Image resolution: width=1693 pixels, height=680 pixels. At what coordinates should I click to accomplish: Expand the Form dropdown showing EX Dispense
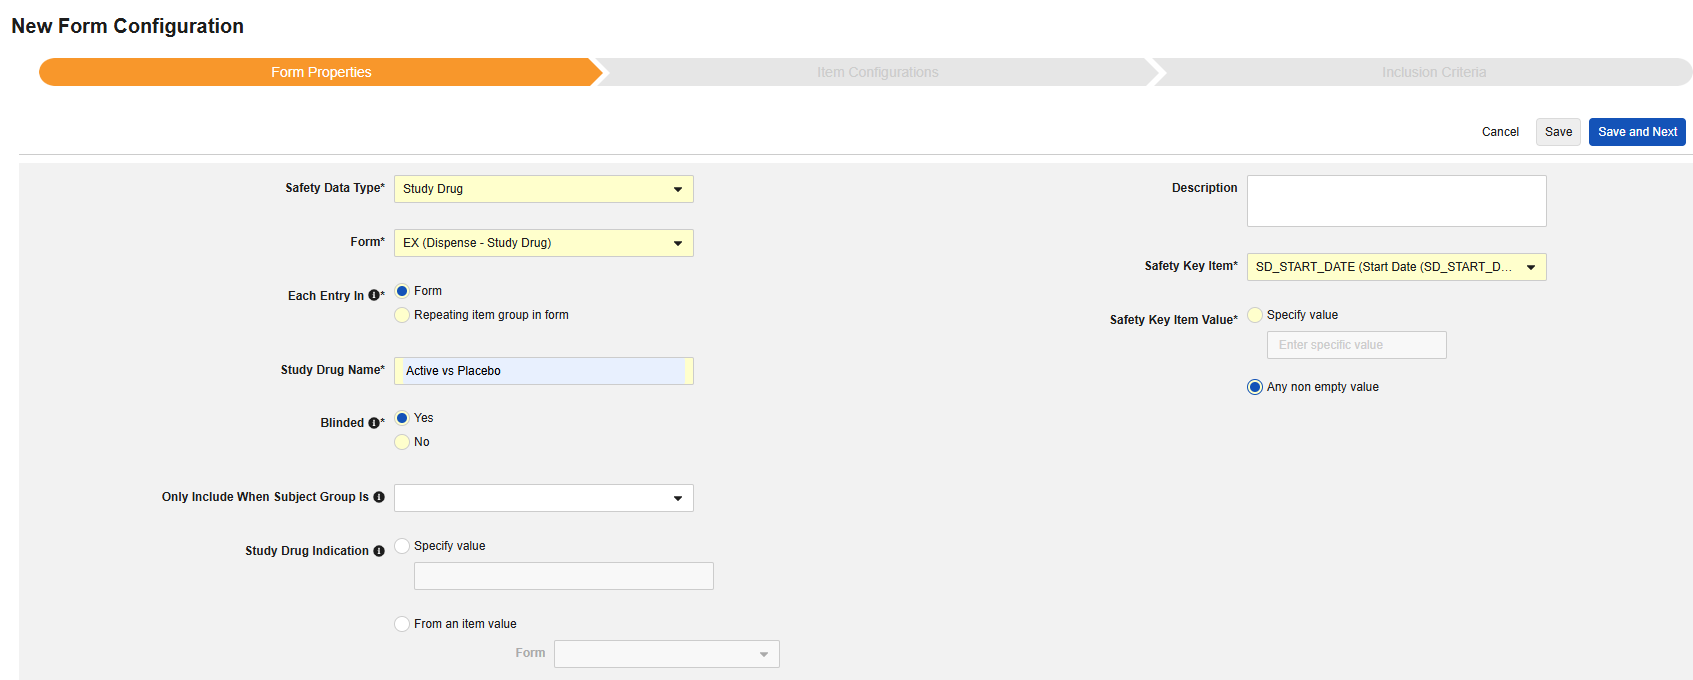click(543, 243)
